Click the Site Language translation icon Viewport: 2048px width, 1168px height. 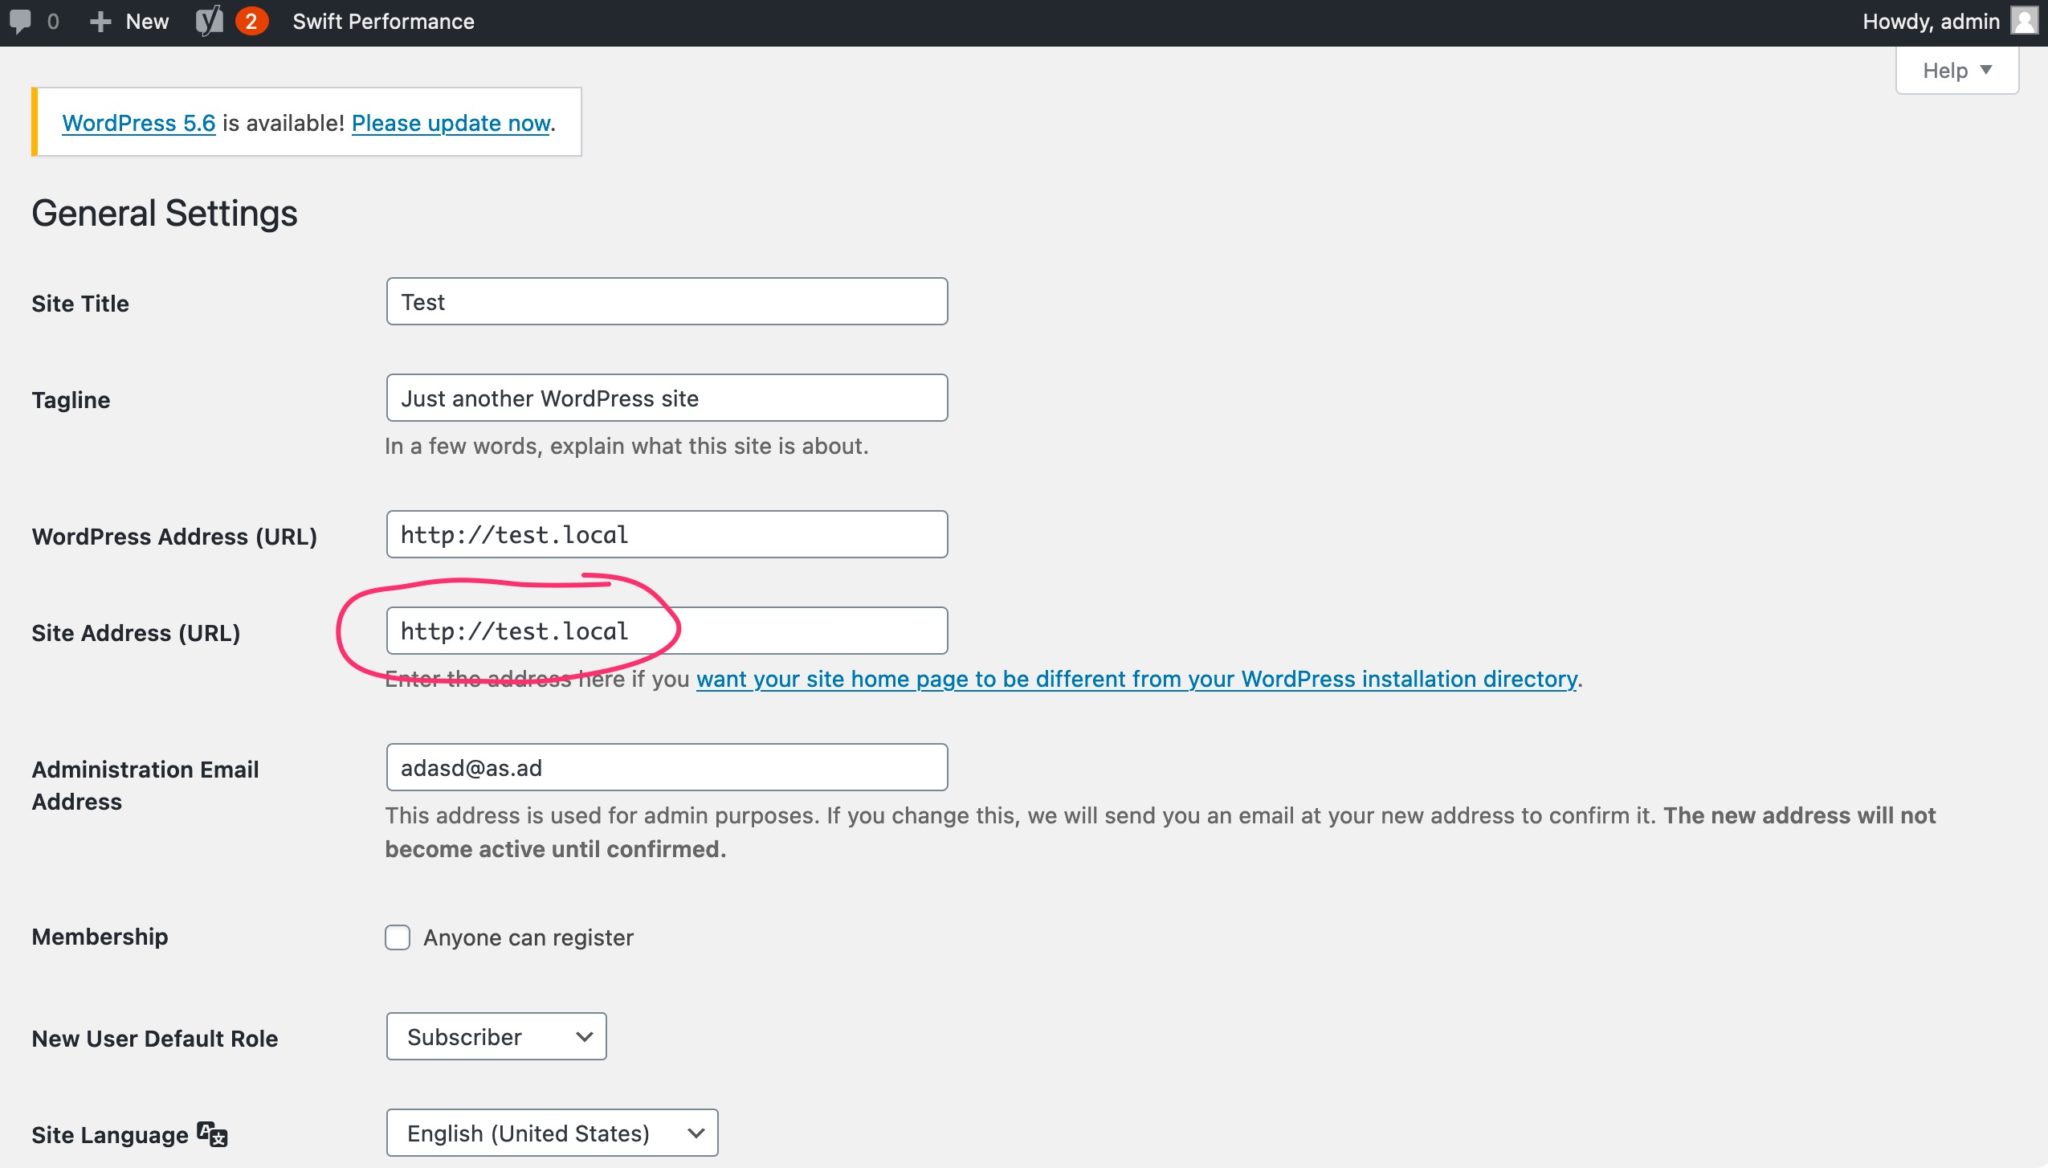[x=209, y=1133]
